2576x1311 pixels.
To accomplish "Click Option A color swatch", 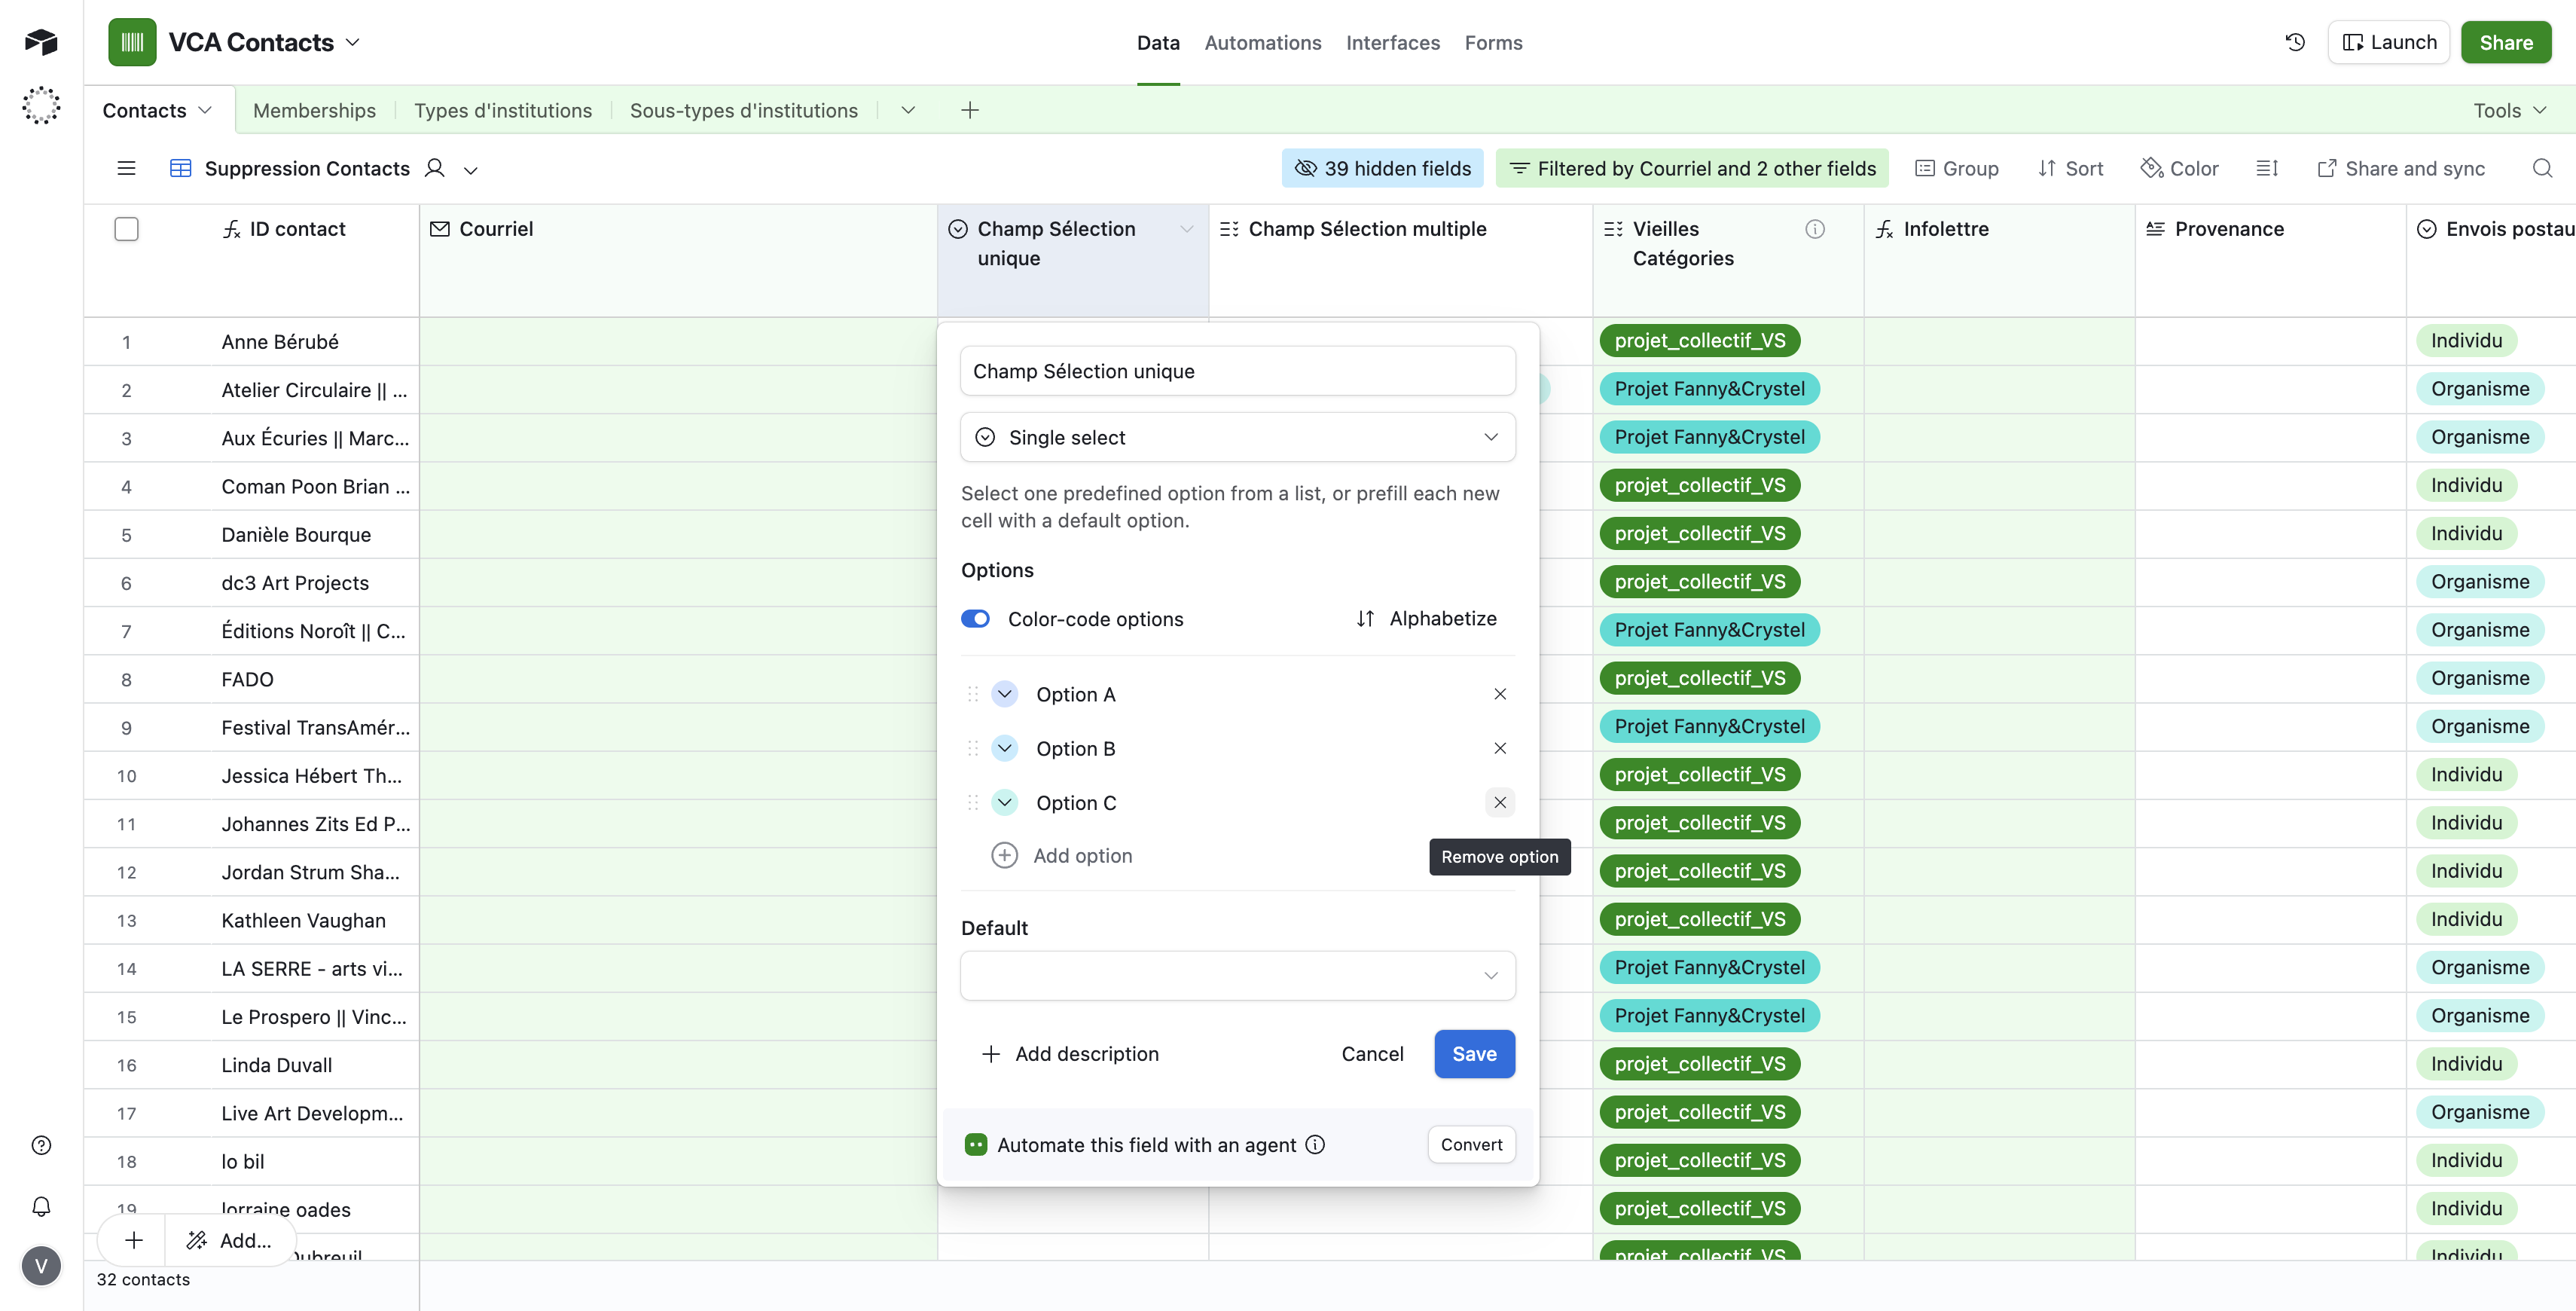I will [1004, 694].
